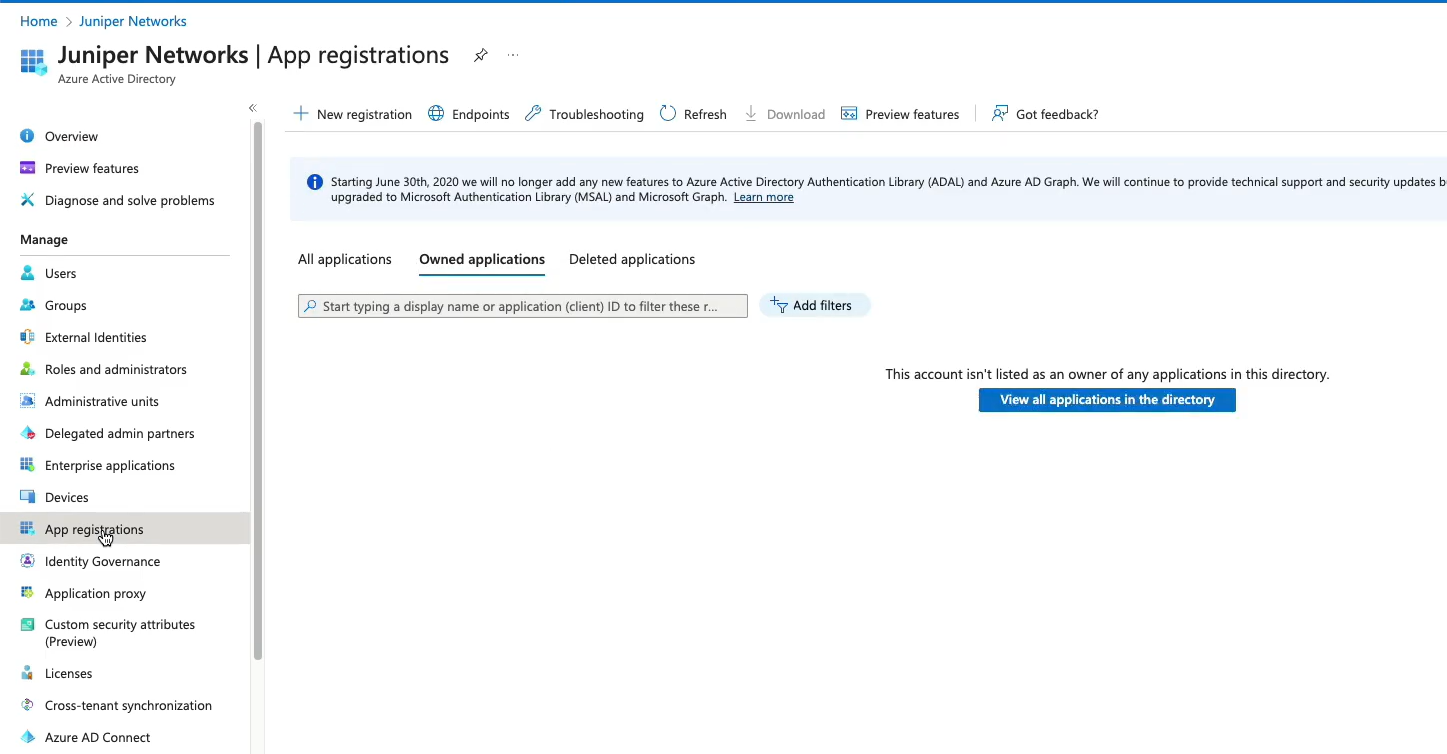This screenshot has width=1447, height=754.
Task: Switch to the Deleted applications tab
Action: pos(632,259)
